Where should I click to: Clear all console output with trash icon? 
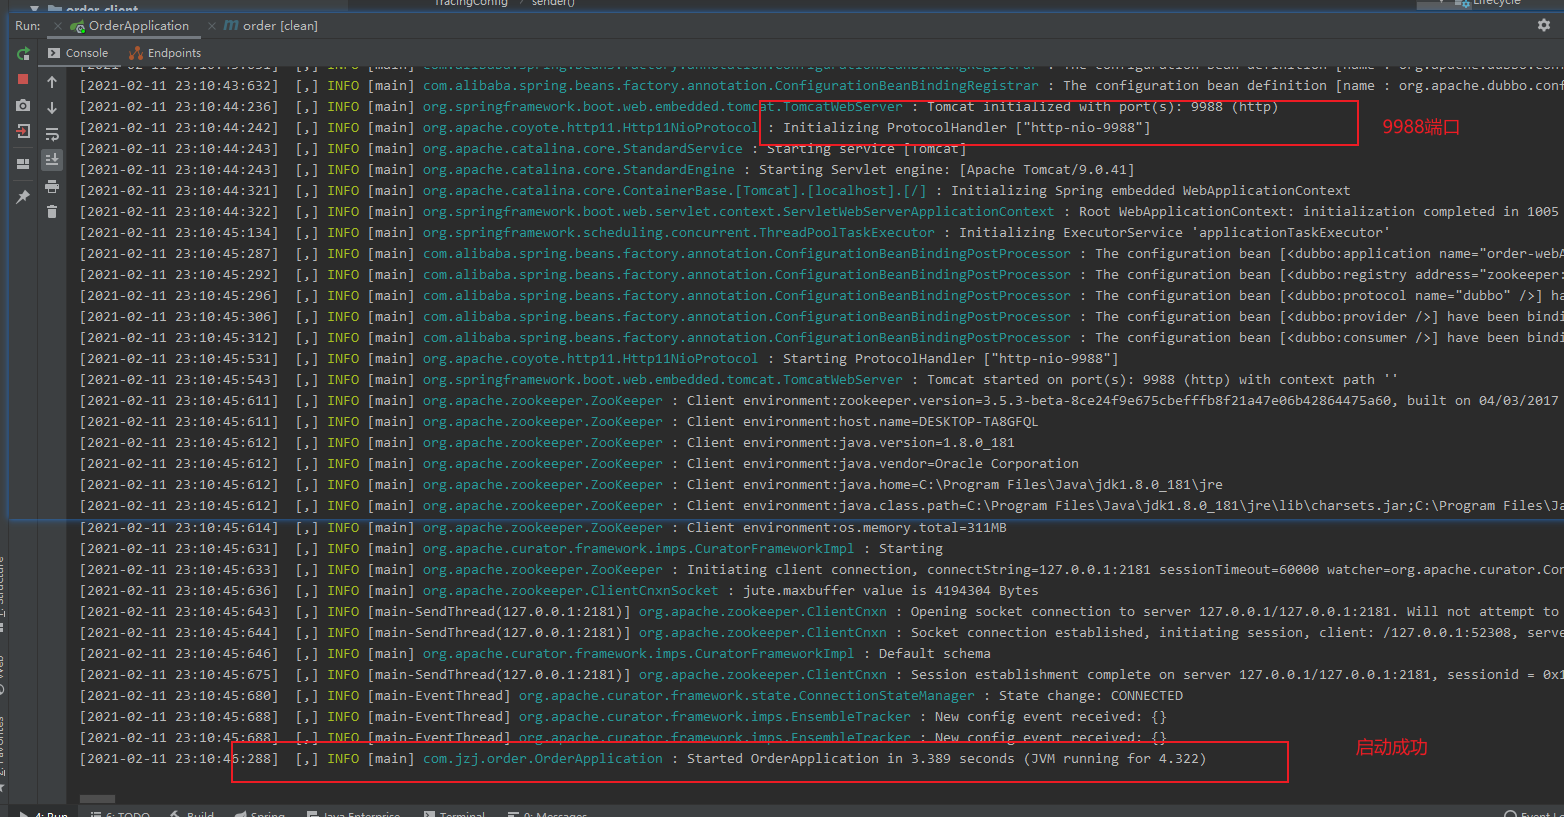52,212
